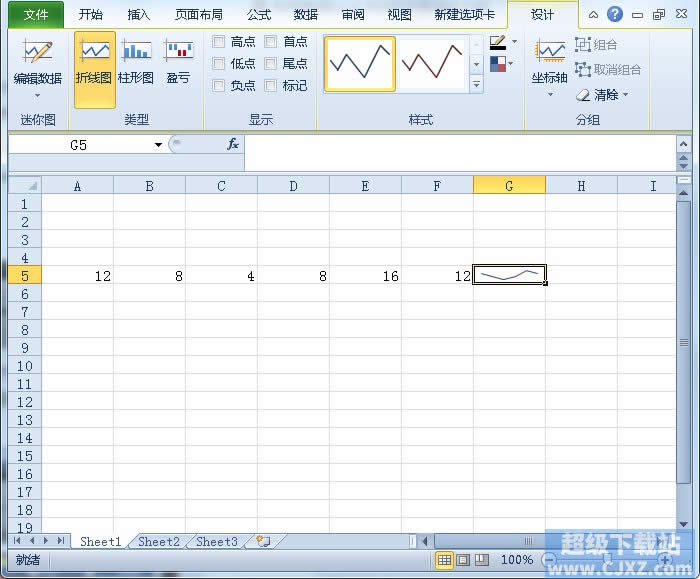
Task: Expand the 编辑数据 dropdown arrow
Action: pos(38,95)
